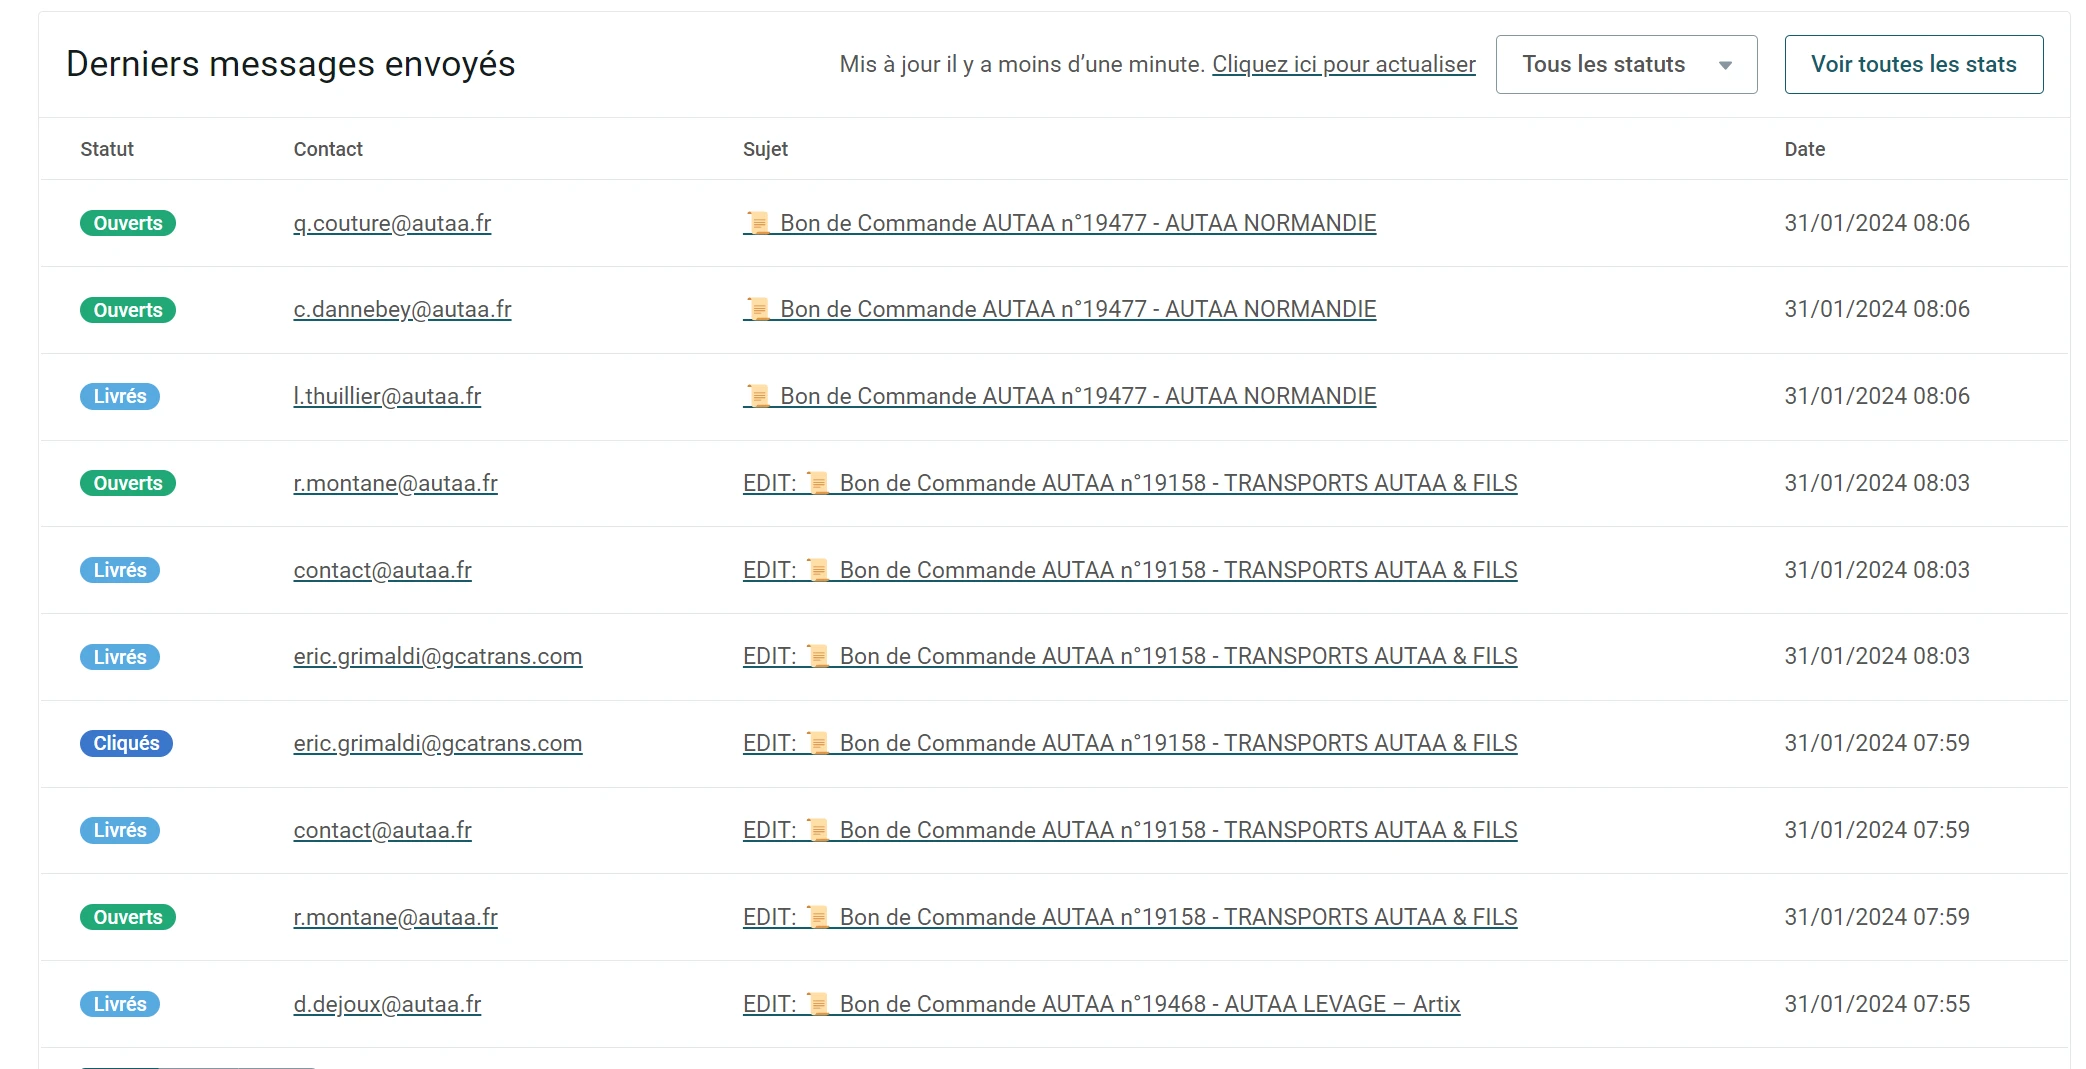
Task: Open the Tous les statuts dropdown
Action: coord(1625,64)
